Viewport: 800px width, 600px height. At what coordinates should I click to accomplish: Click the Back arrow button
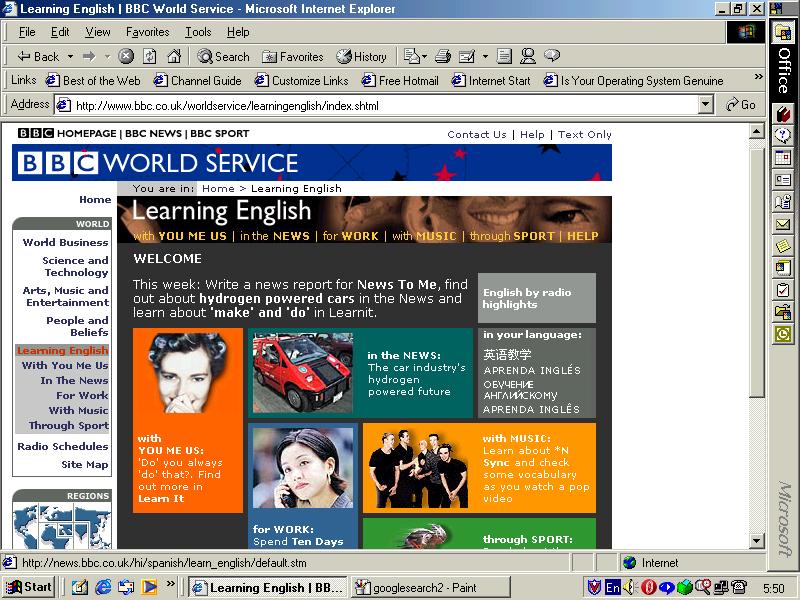point(38,57)
